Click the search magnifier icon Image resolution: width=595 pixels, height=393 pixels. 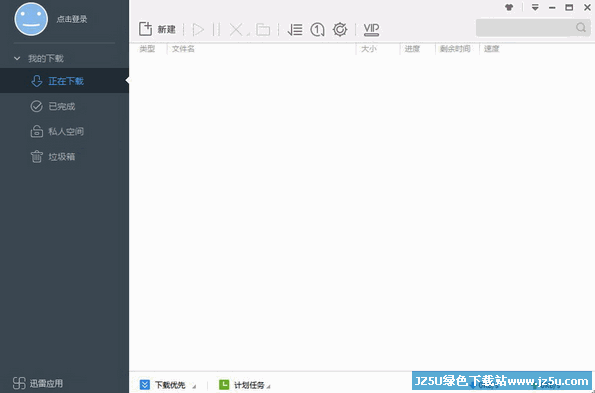click(581, 28)
